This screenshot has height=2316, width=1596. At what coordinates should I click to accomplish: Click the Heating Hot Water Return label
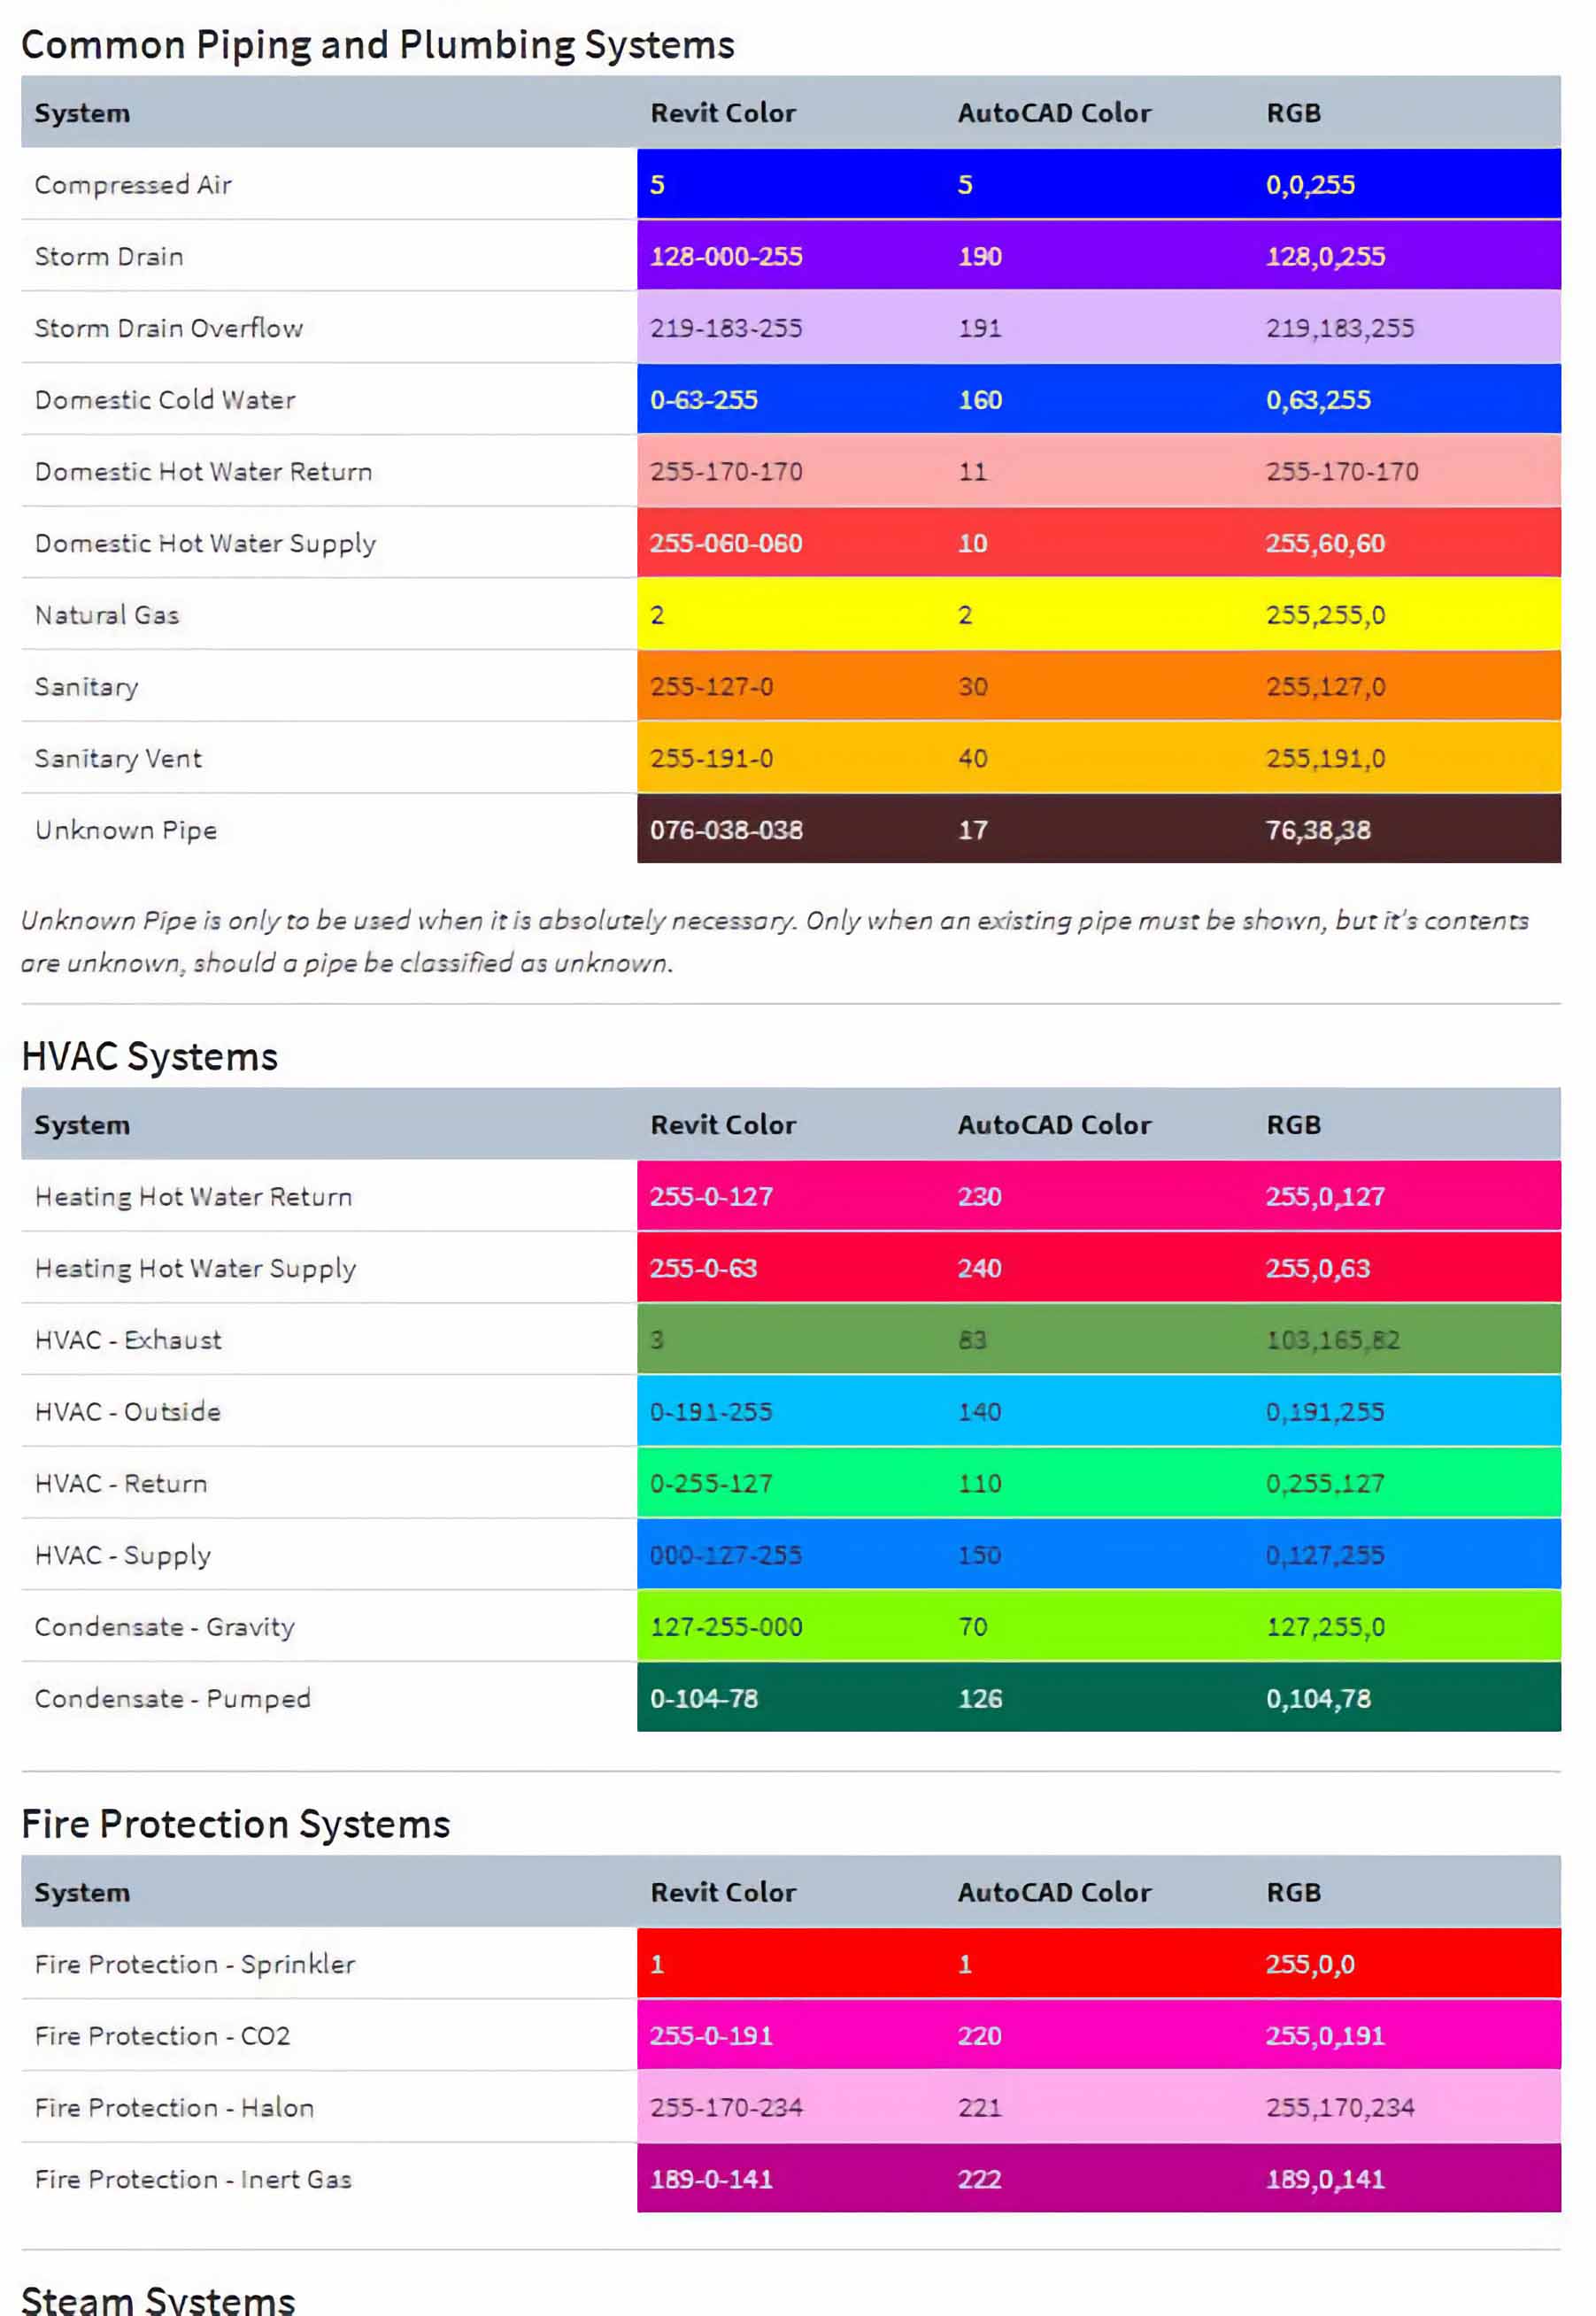tap(193, 1197)
